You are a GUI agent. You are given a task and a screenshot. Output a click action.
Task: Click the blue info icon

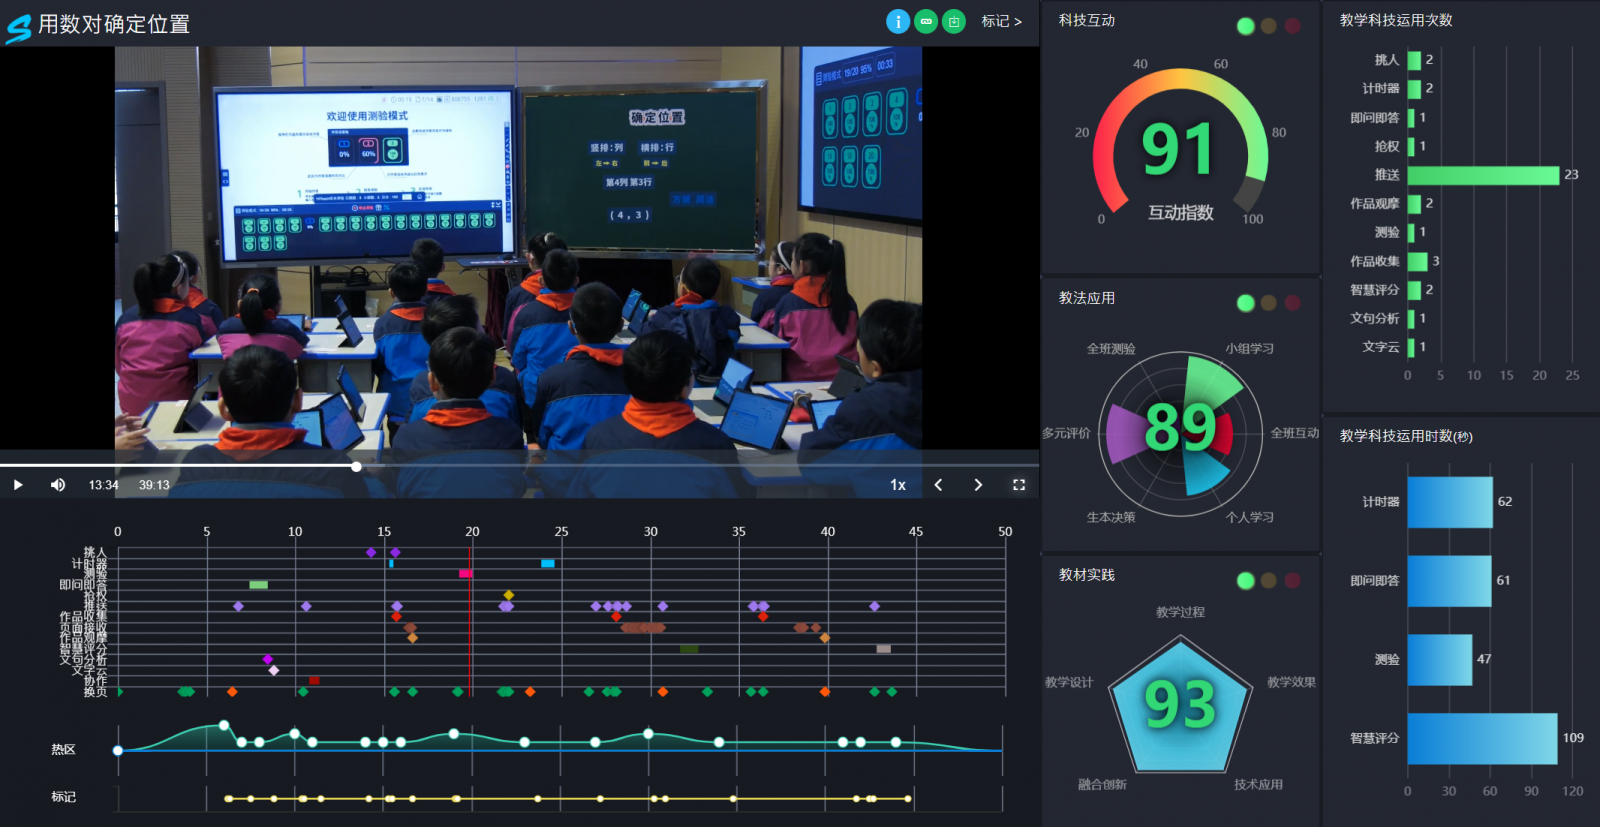(898, 21)
